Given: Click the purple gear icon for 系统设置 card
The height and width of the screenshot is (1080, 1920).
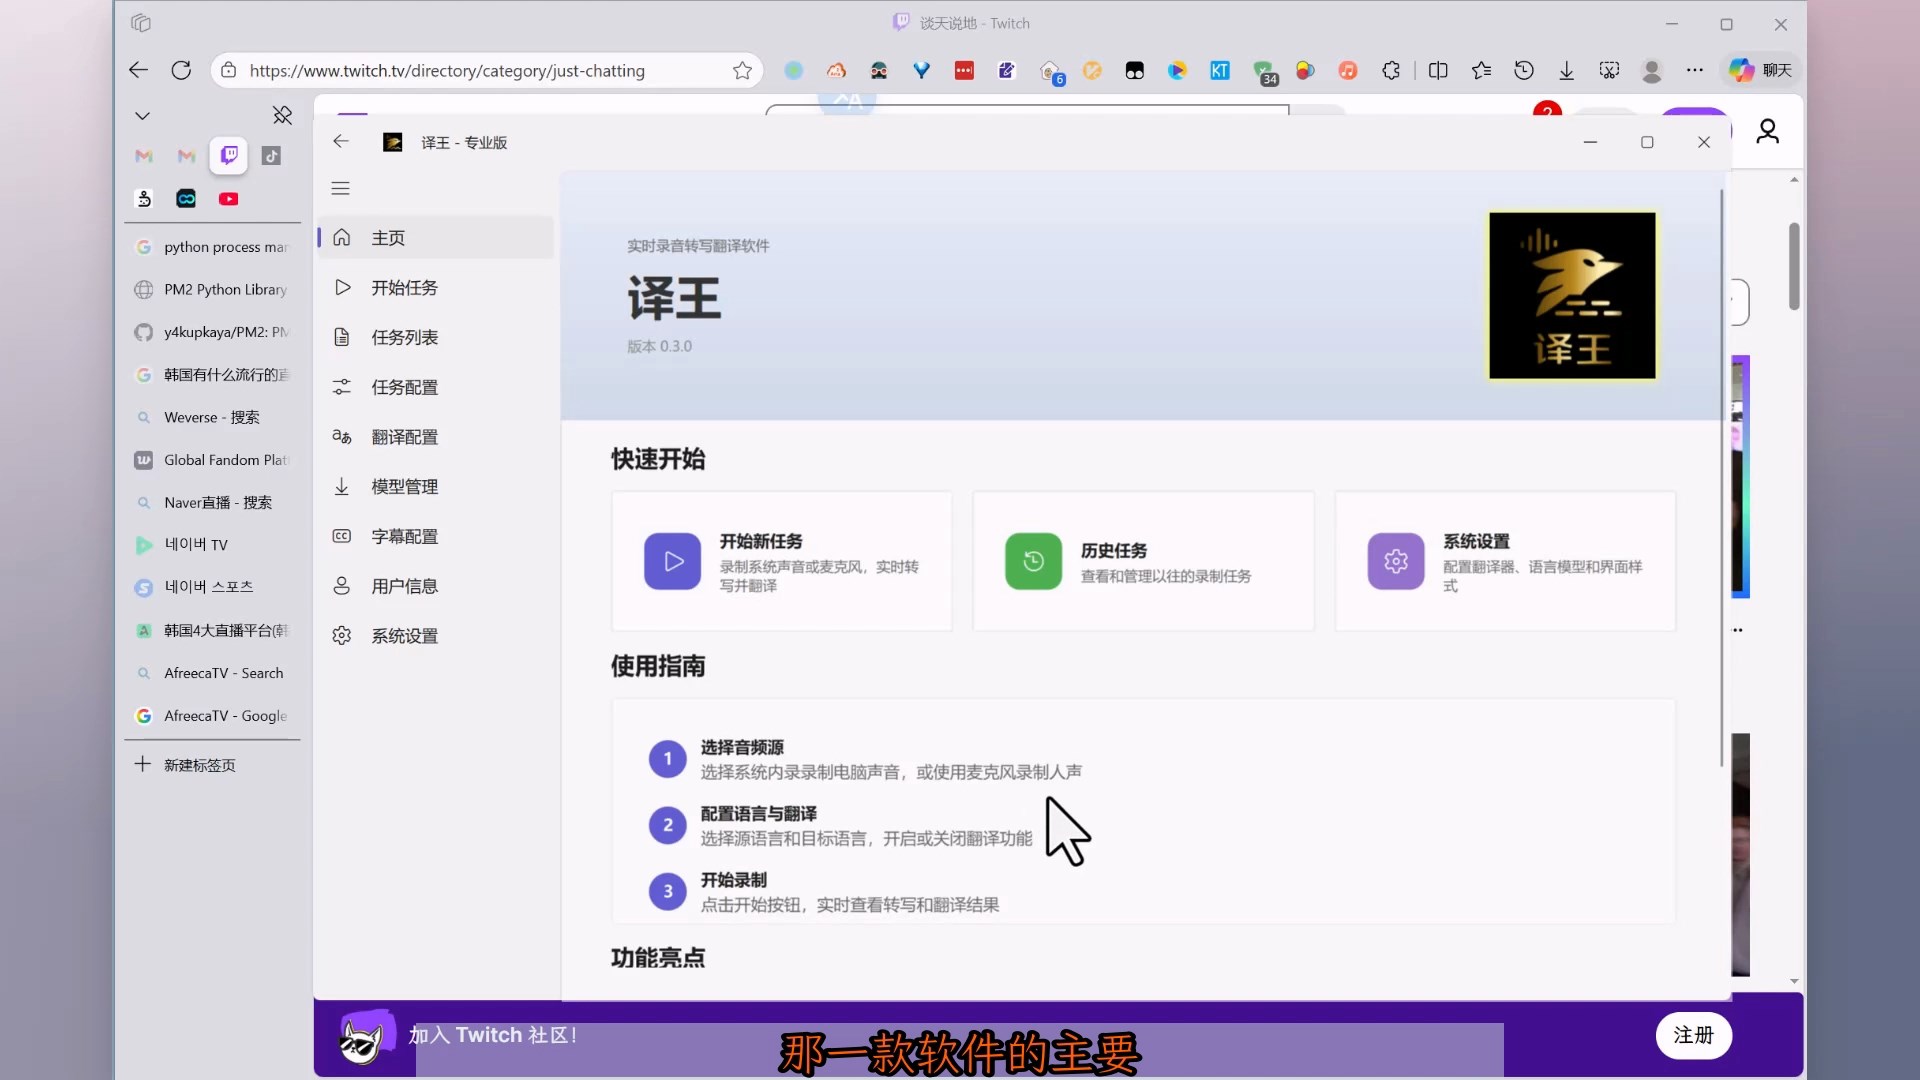Looking at the screenshot, I should coord(1395,561).
